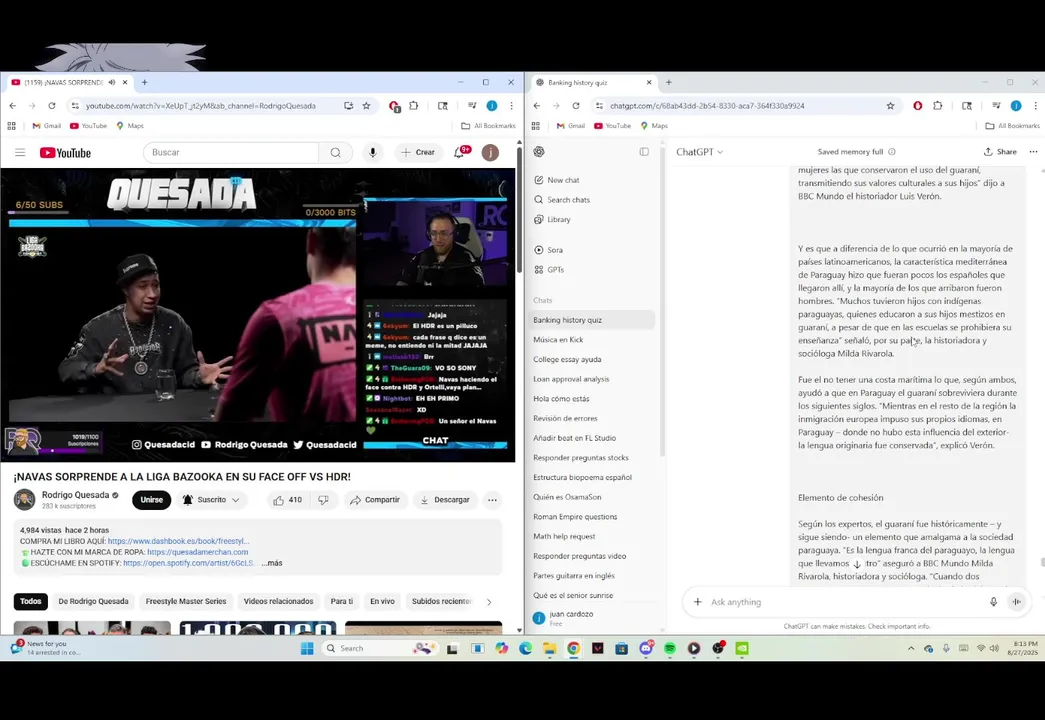This screenshot has height=720, width=1045.
Task: Open YouTube account avatar menu
Action: click(490, 153)
